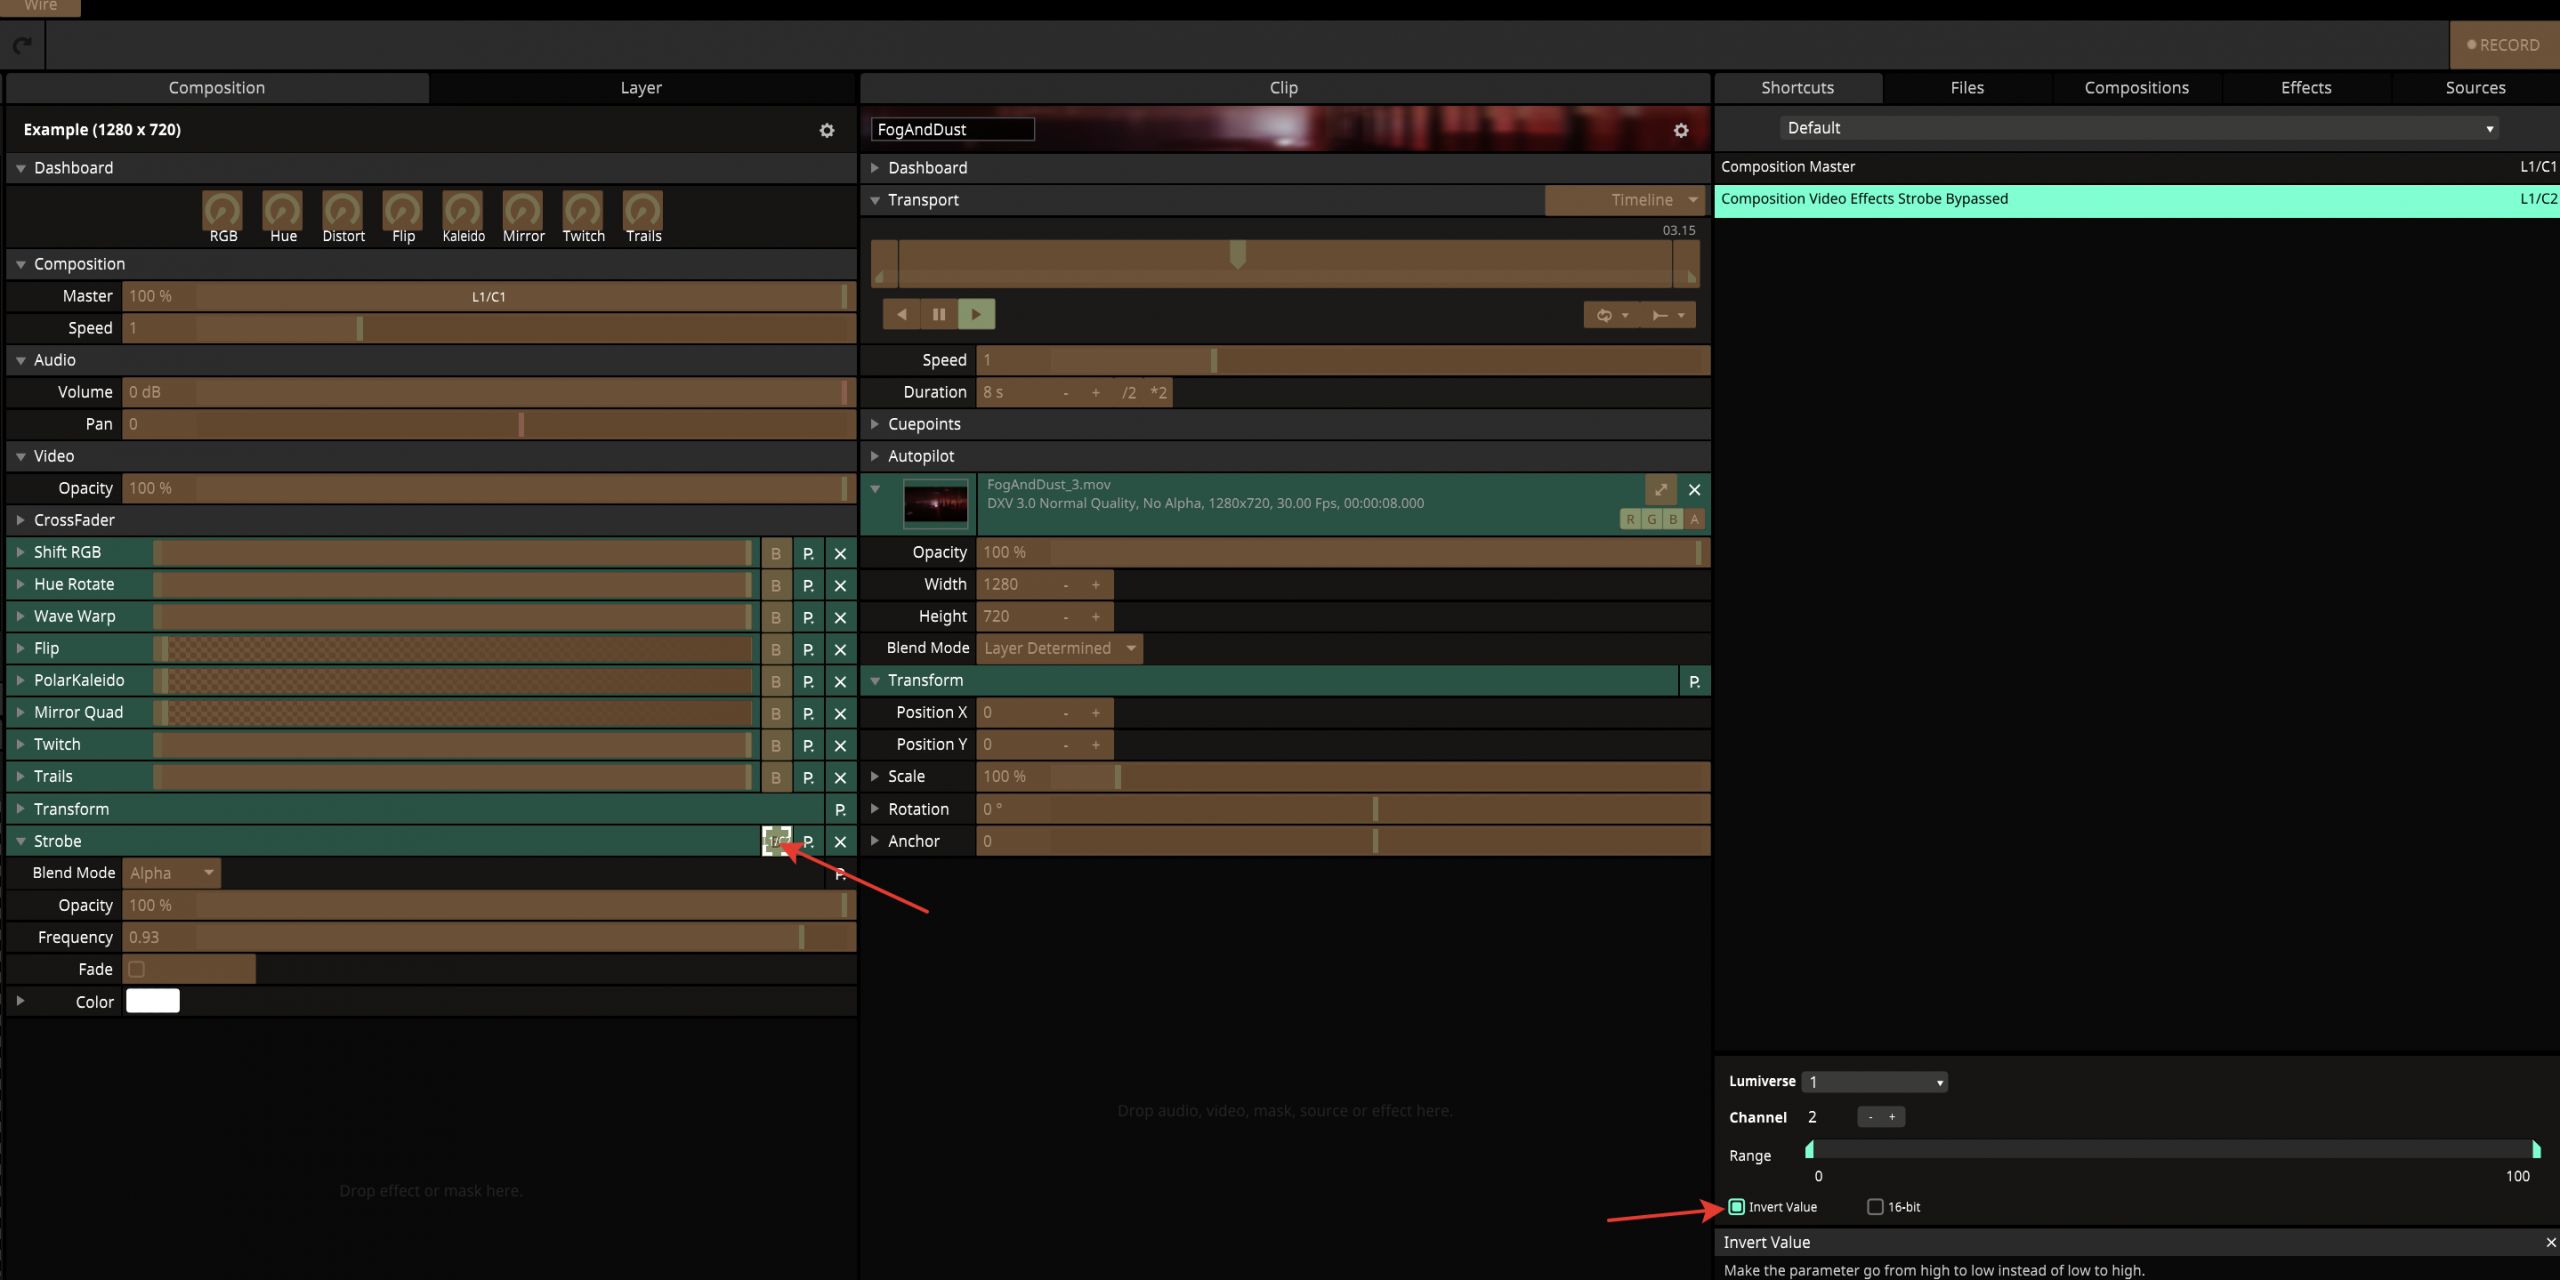Open Hue Rotate preset menu
Viewport: 2560px width, 1280px height.
coord(808,585)
